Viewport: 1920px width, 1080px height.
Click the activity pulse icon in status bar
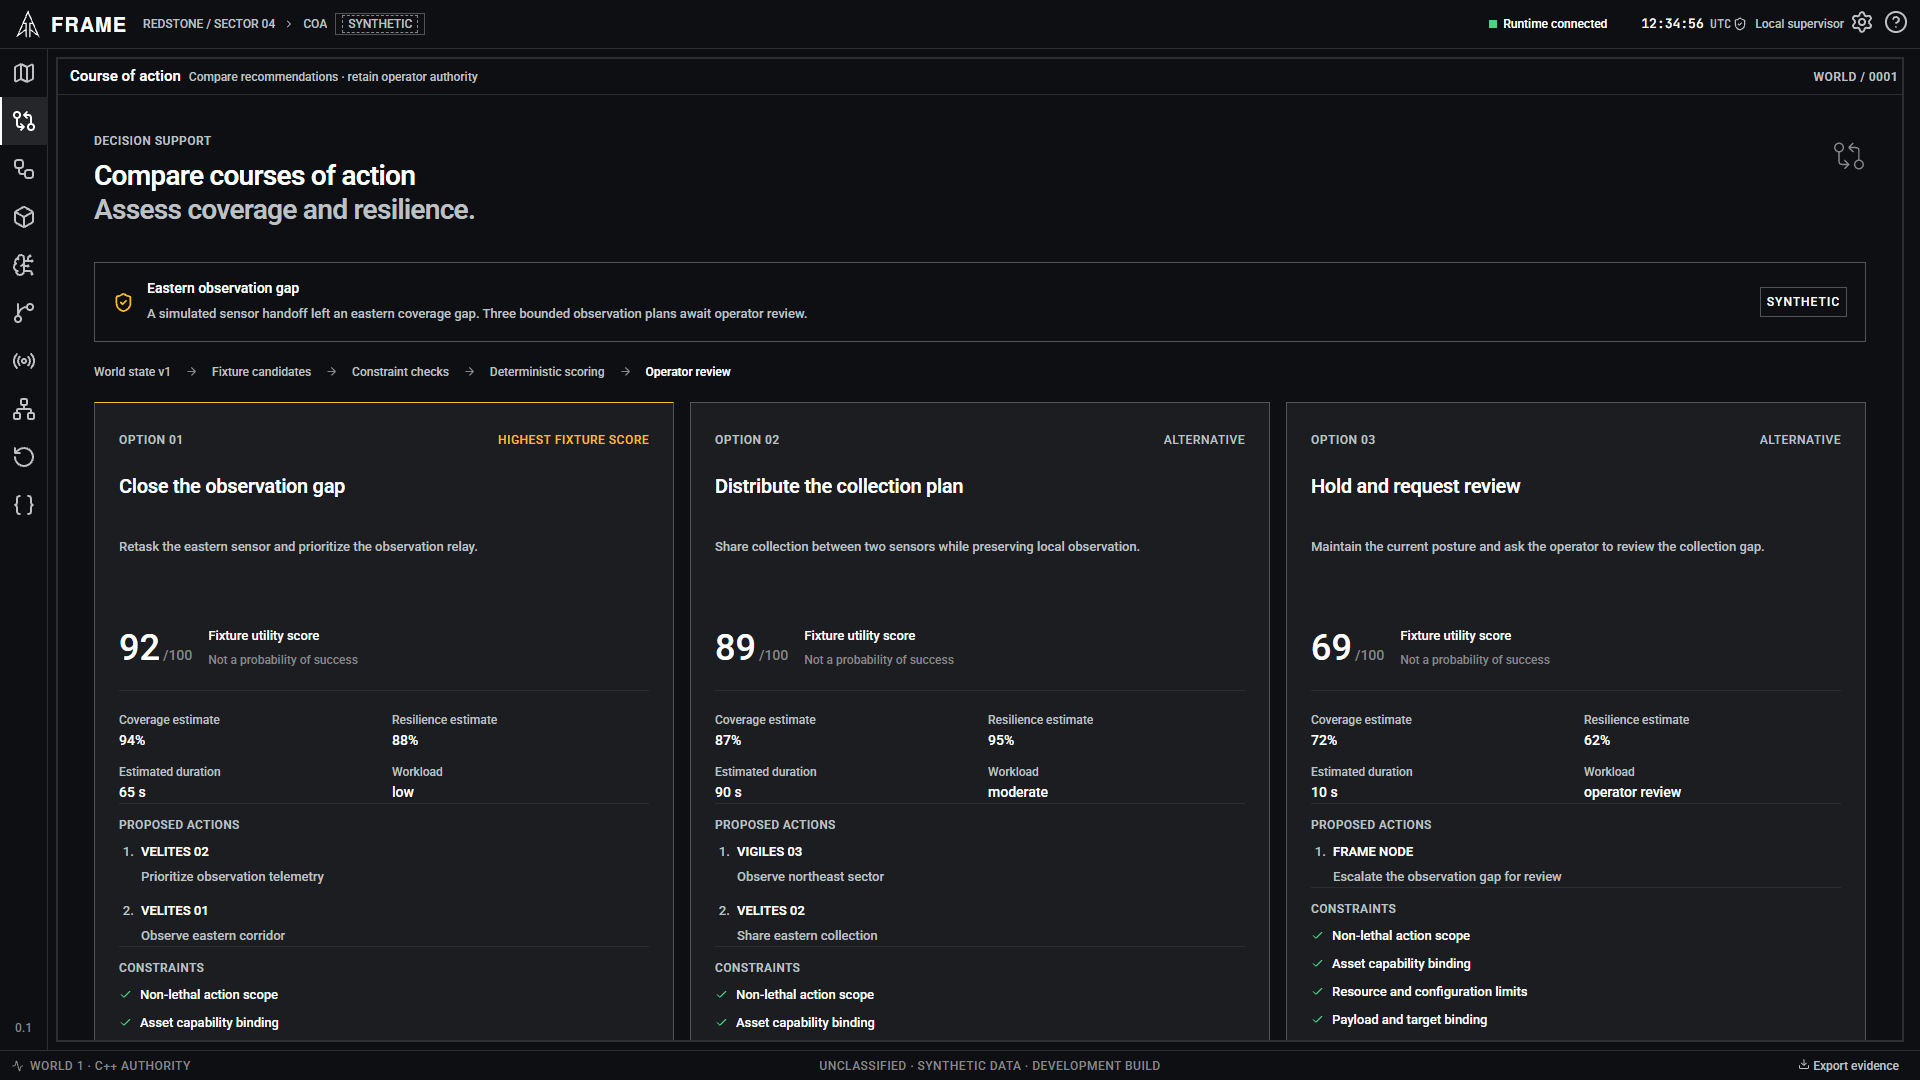click(x=18, y=1066)
